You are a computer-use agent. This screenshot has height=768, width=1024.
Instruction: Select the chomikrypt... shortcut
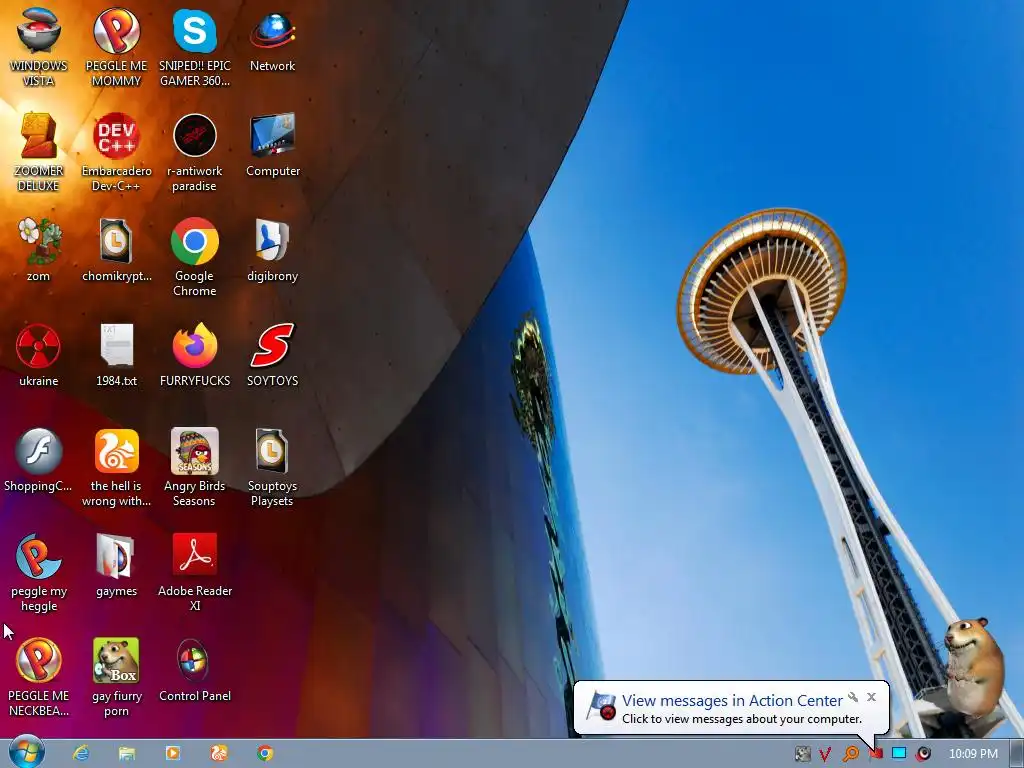click(x=116, y=250)
